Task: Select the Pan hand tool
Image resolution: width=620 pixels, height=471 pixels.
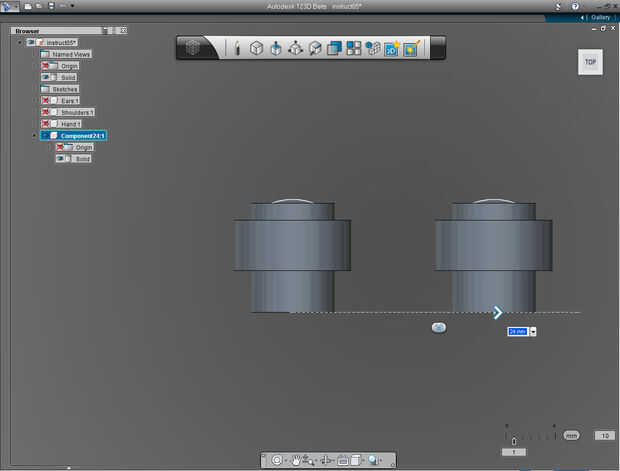Action: tap(295, 460)
